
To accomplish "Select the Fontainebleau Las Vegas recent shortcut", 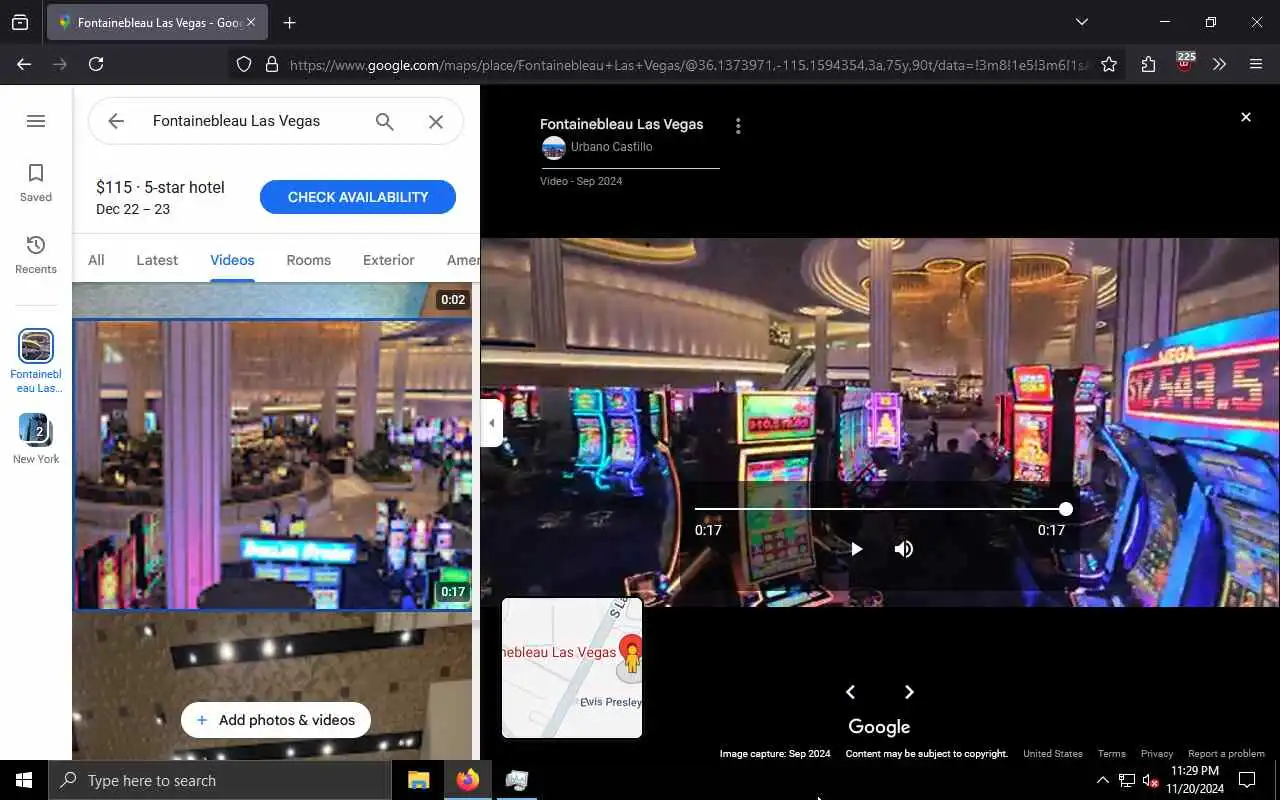I will click(36, 361).
